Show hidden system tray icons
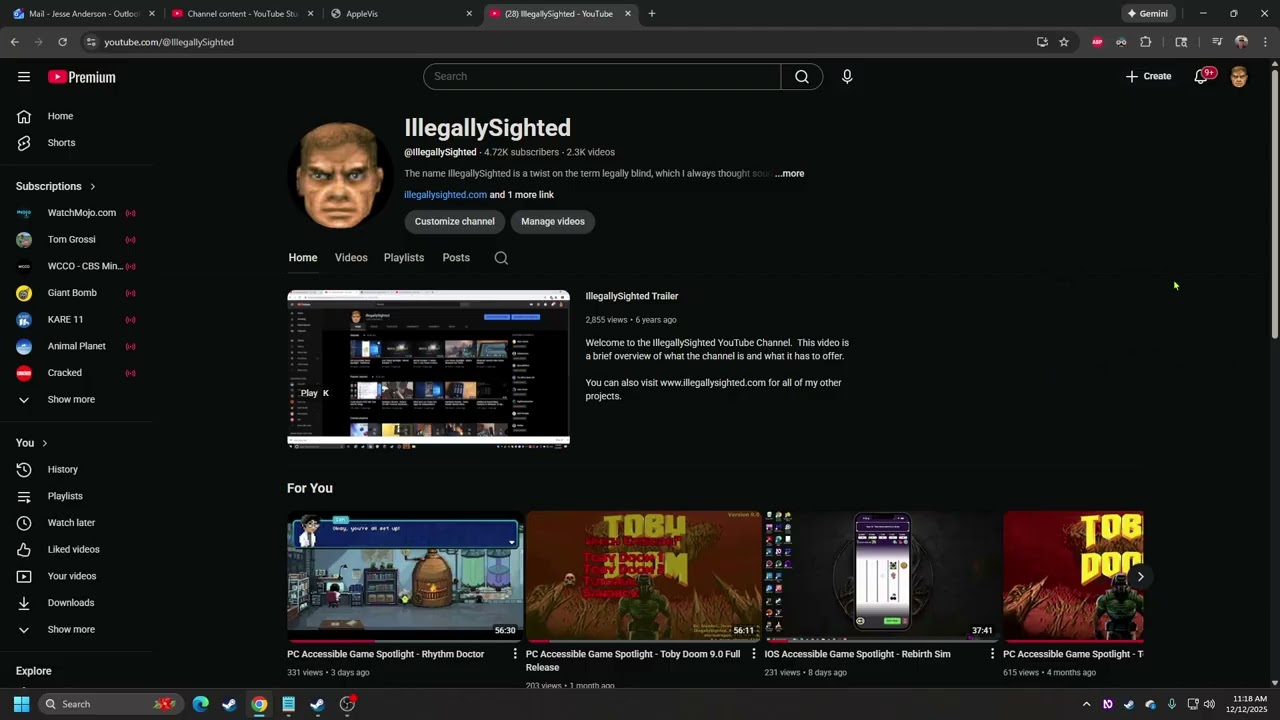The height and width of the screenshot is (720, 1280). pos(1086,704)
